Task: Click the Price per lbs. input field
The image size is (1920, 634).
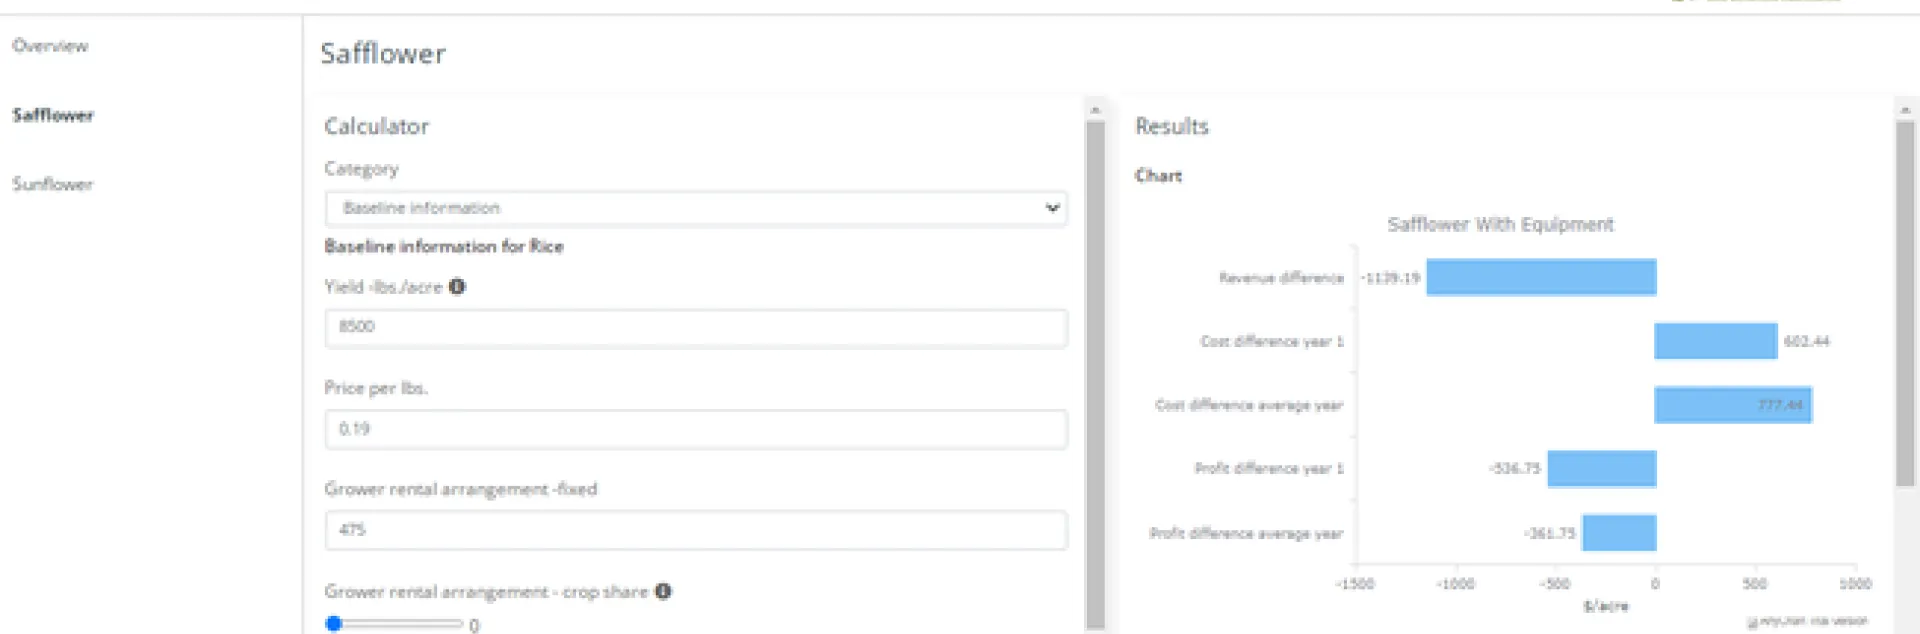Action: coord(695,429)
